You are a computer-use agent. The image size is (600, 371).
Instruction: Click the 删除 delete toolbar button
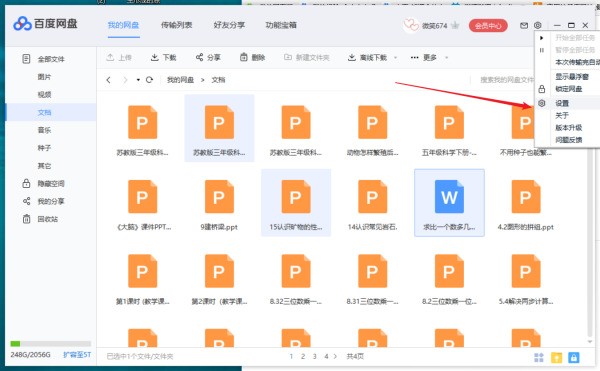pos(253,57)
